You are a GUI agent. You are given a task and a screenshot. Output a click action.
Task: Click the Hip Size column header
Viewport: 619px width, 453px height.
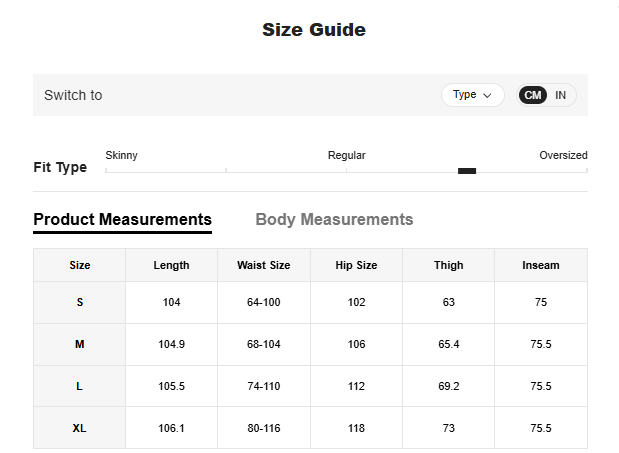pyautogui.click(x=356, y=265)
